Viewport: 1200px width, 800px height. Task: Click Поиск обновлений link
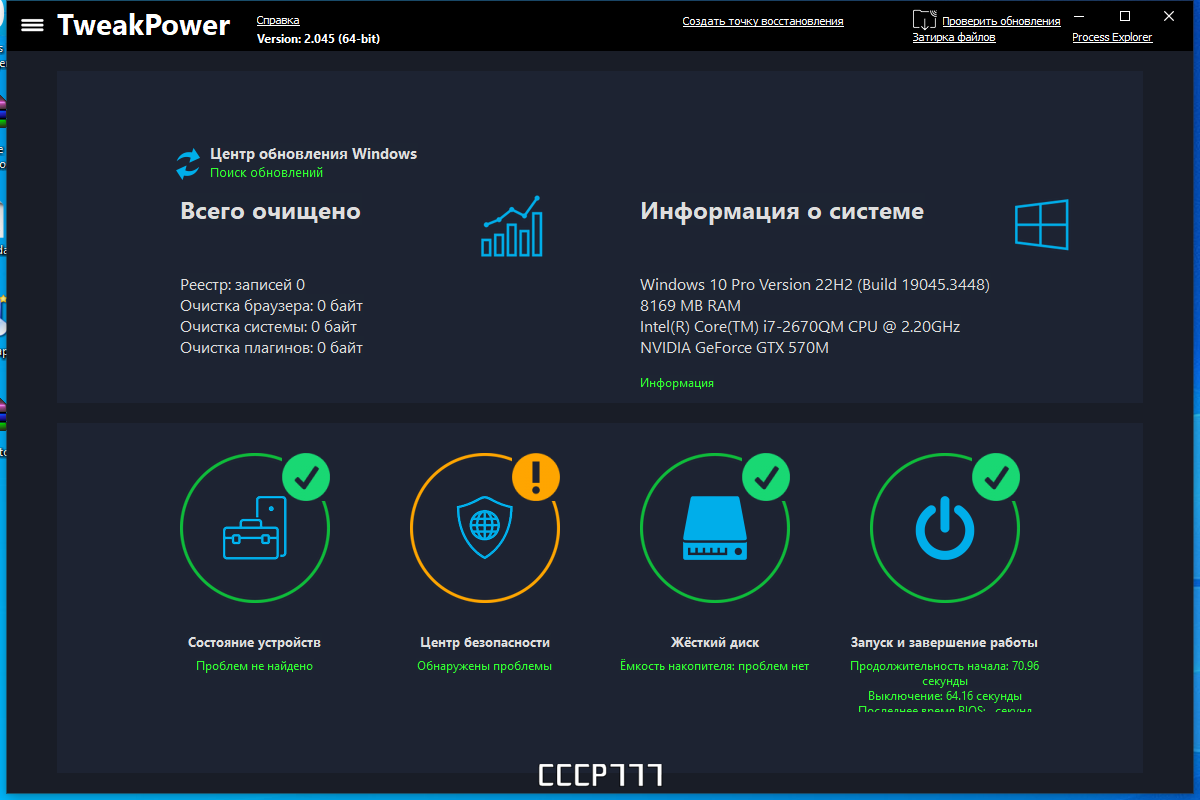click(x=266, y=173)
